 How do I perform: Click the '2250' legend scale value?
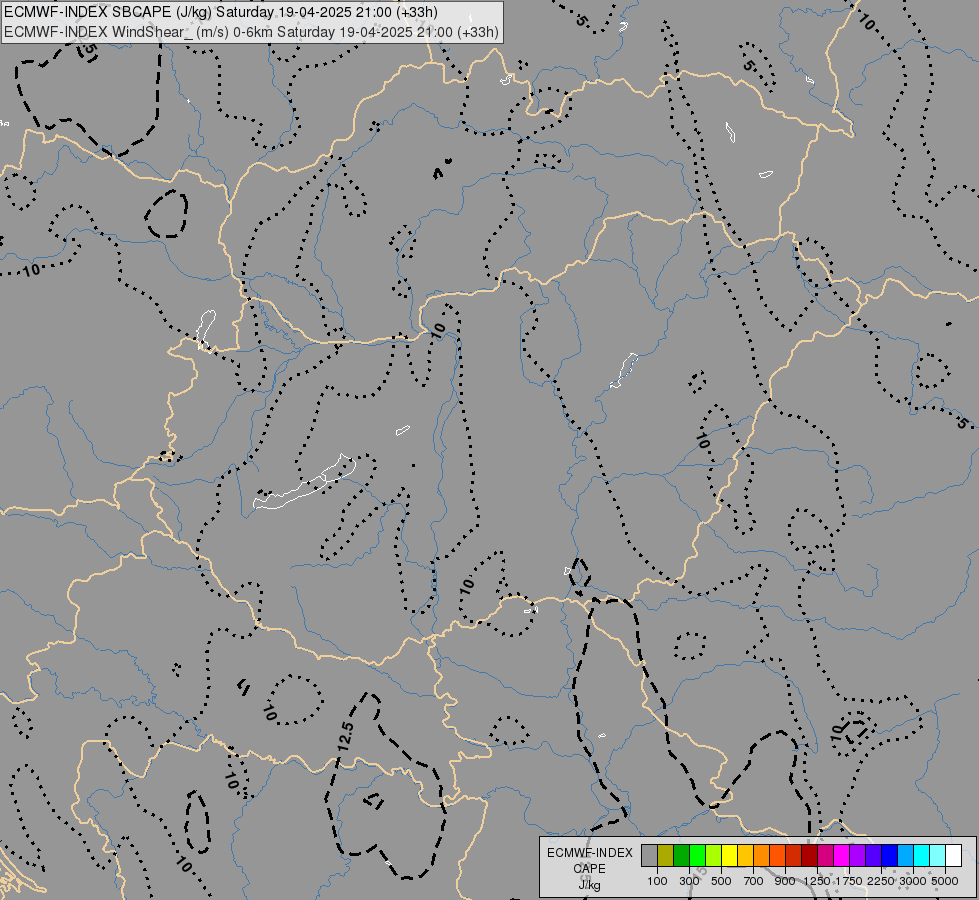point(881,881)
